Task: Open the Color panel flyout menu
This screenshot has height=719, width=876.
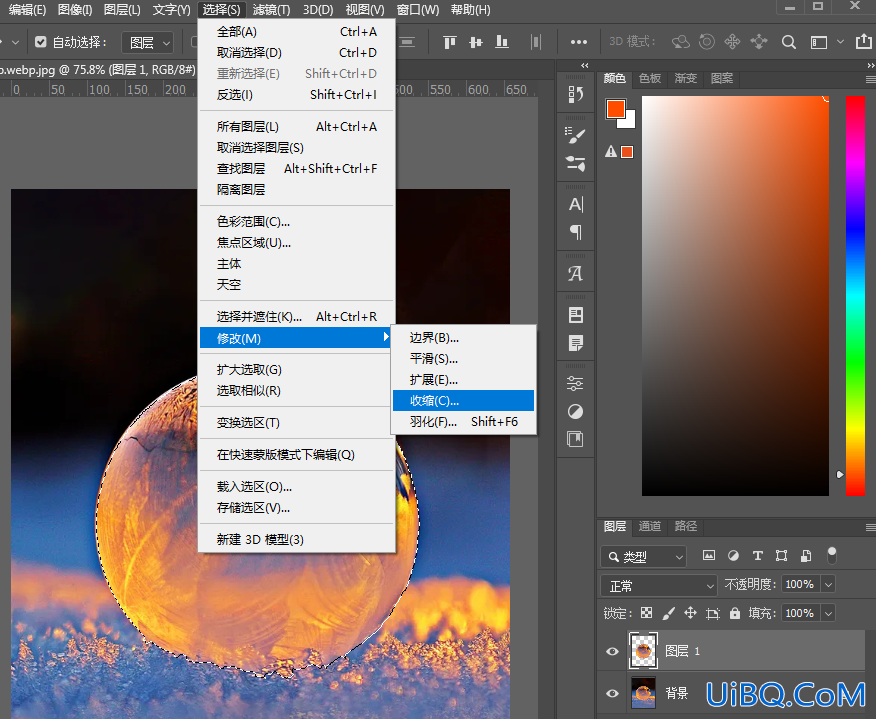Action: point(870,80)
